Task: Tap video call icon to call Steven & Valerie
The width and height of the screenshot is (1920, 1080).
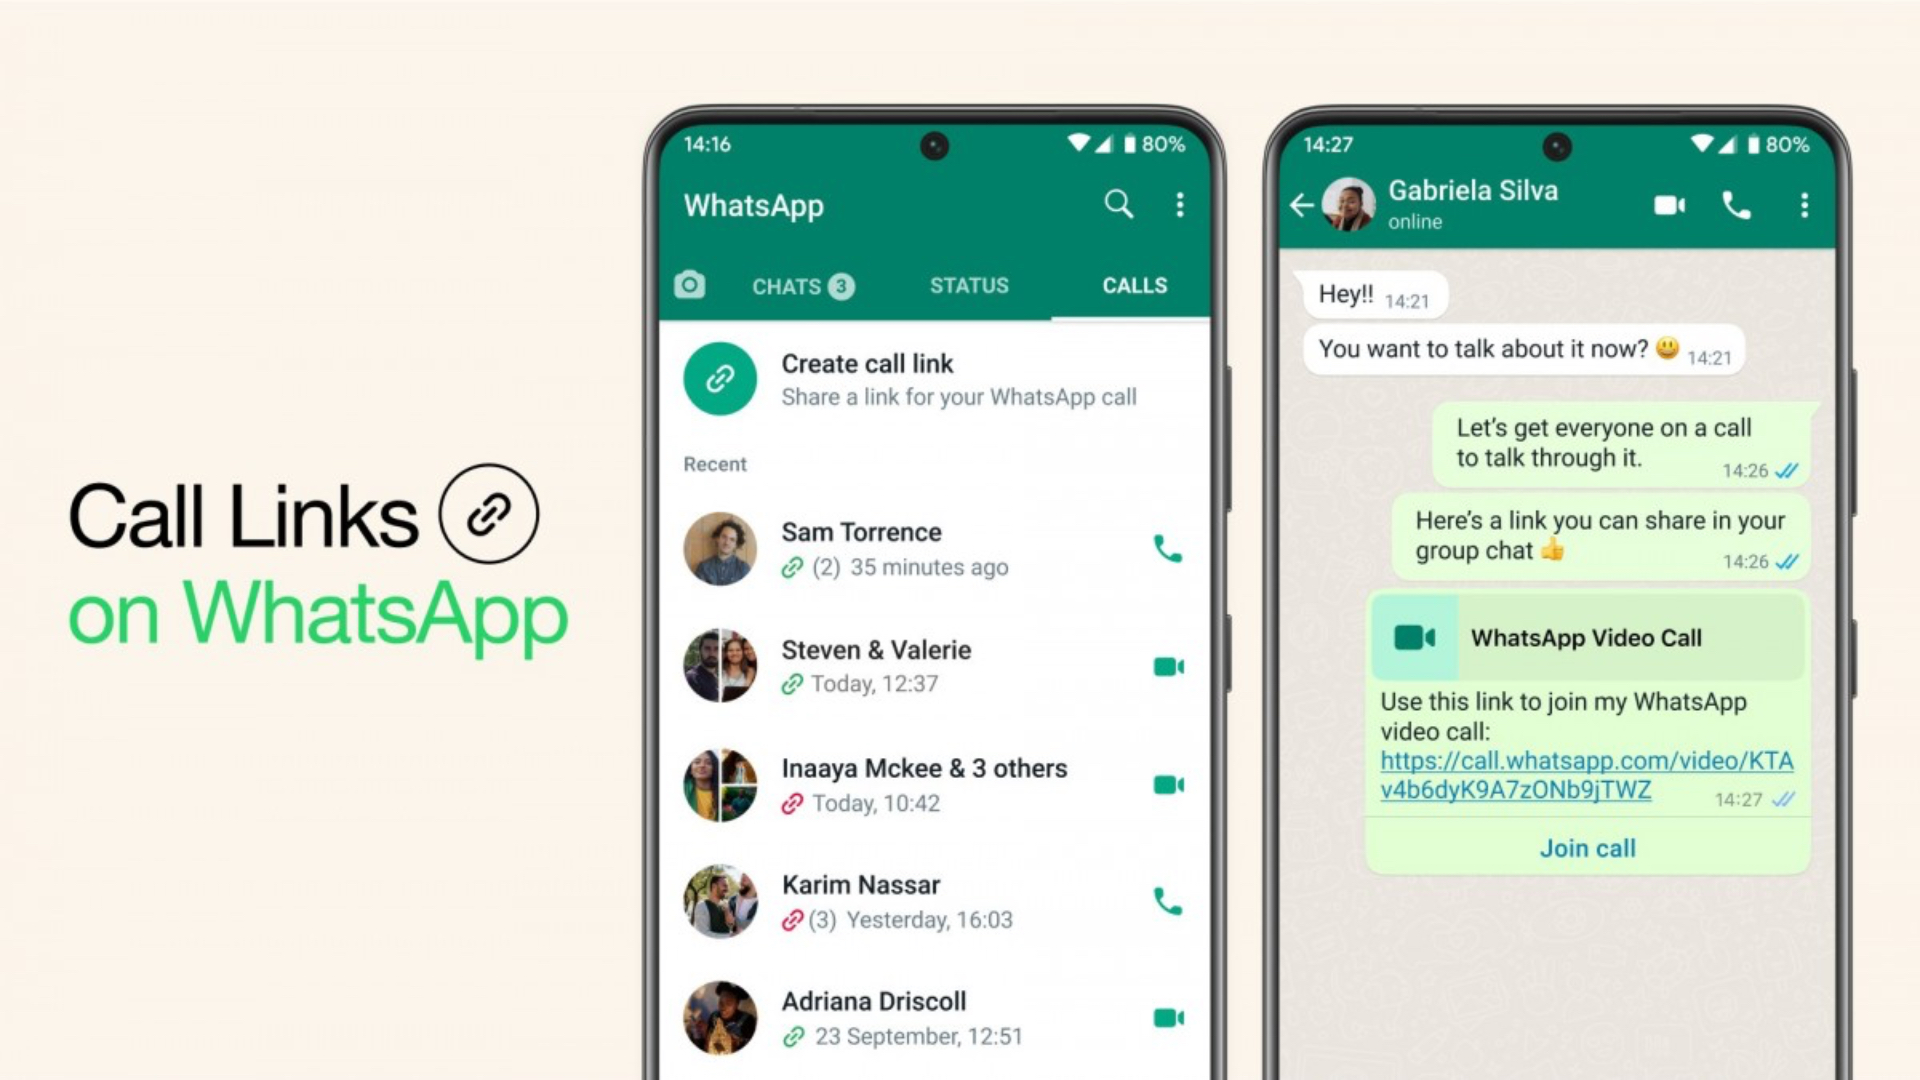Action: [x=1167, y=666]
